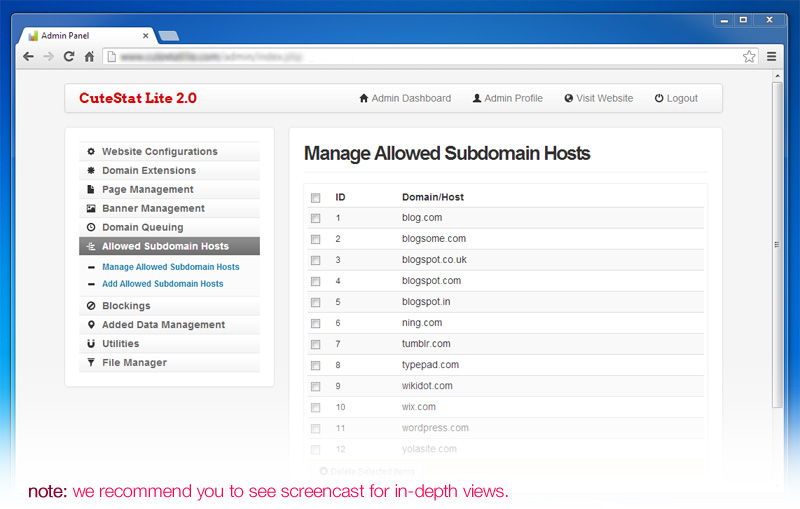The height and width of the screenshot is (509, 800).
Task: Click the house icon beside Admin Dashboard
Action: click(x=364, y=98)
